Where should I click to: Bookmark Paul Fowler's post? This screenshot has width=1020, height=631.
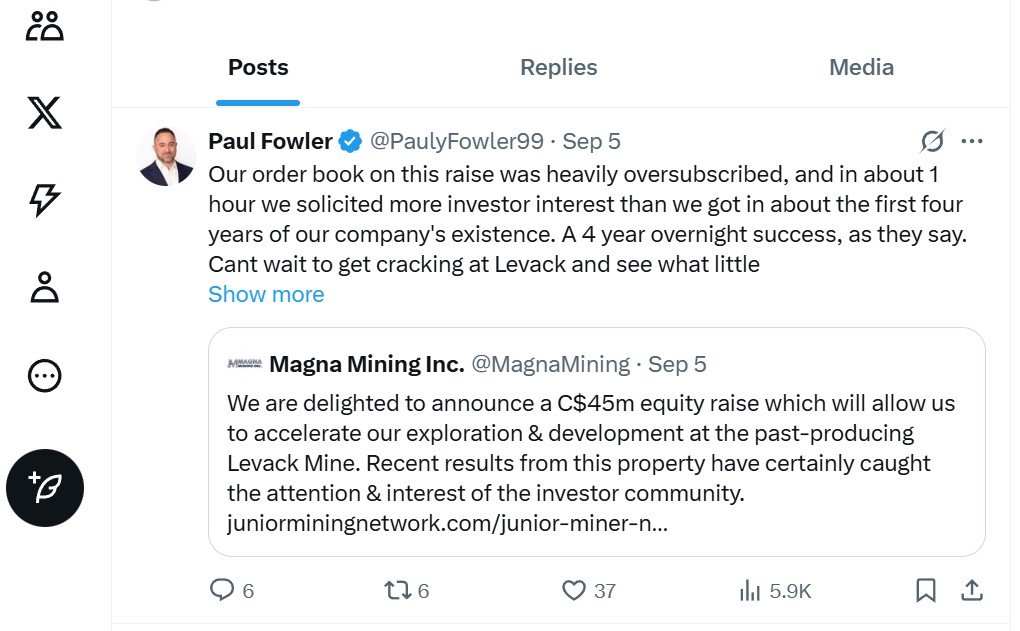(x=926, y=591)
